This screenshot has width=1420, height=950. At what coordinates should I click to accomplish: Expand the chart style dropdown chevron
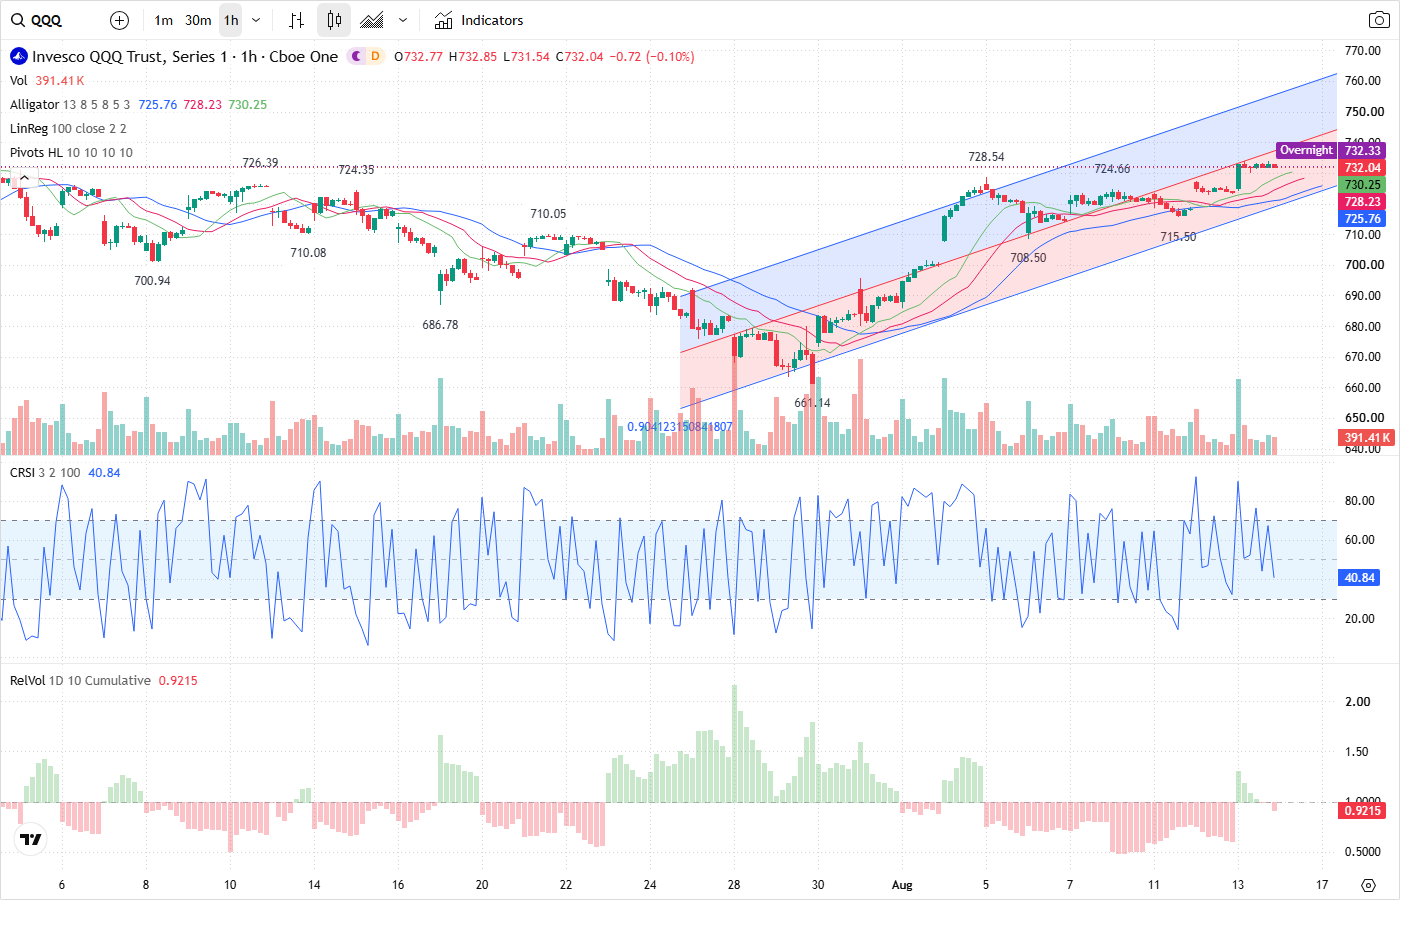403,20
